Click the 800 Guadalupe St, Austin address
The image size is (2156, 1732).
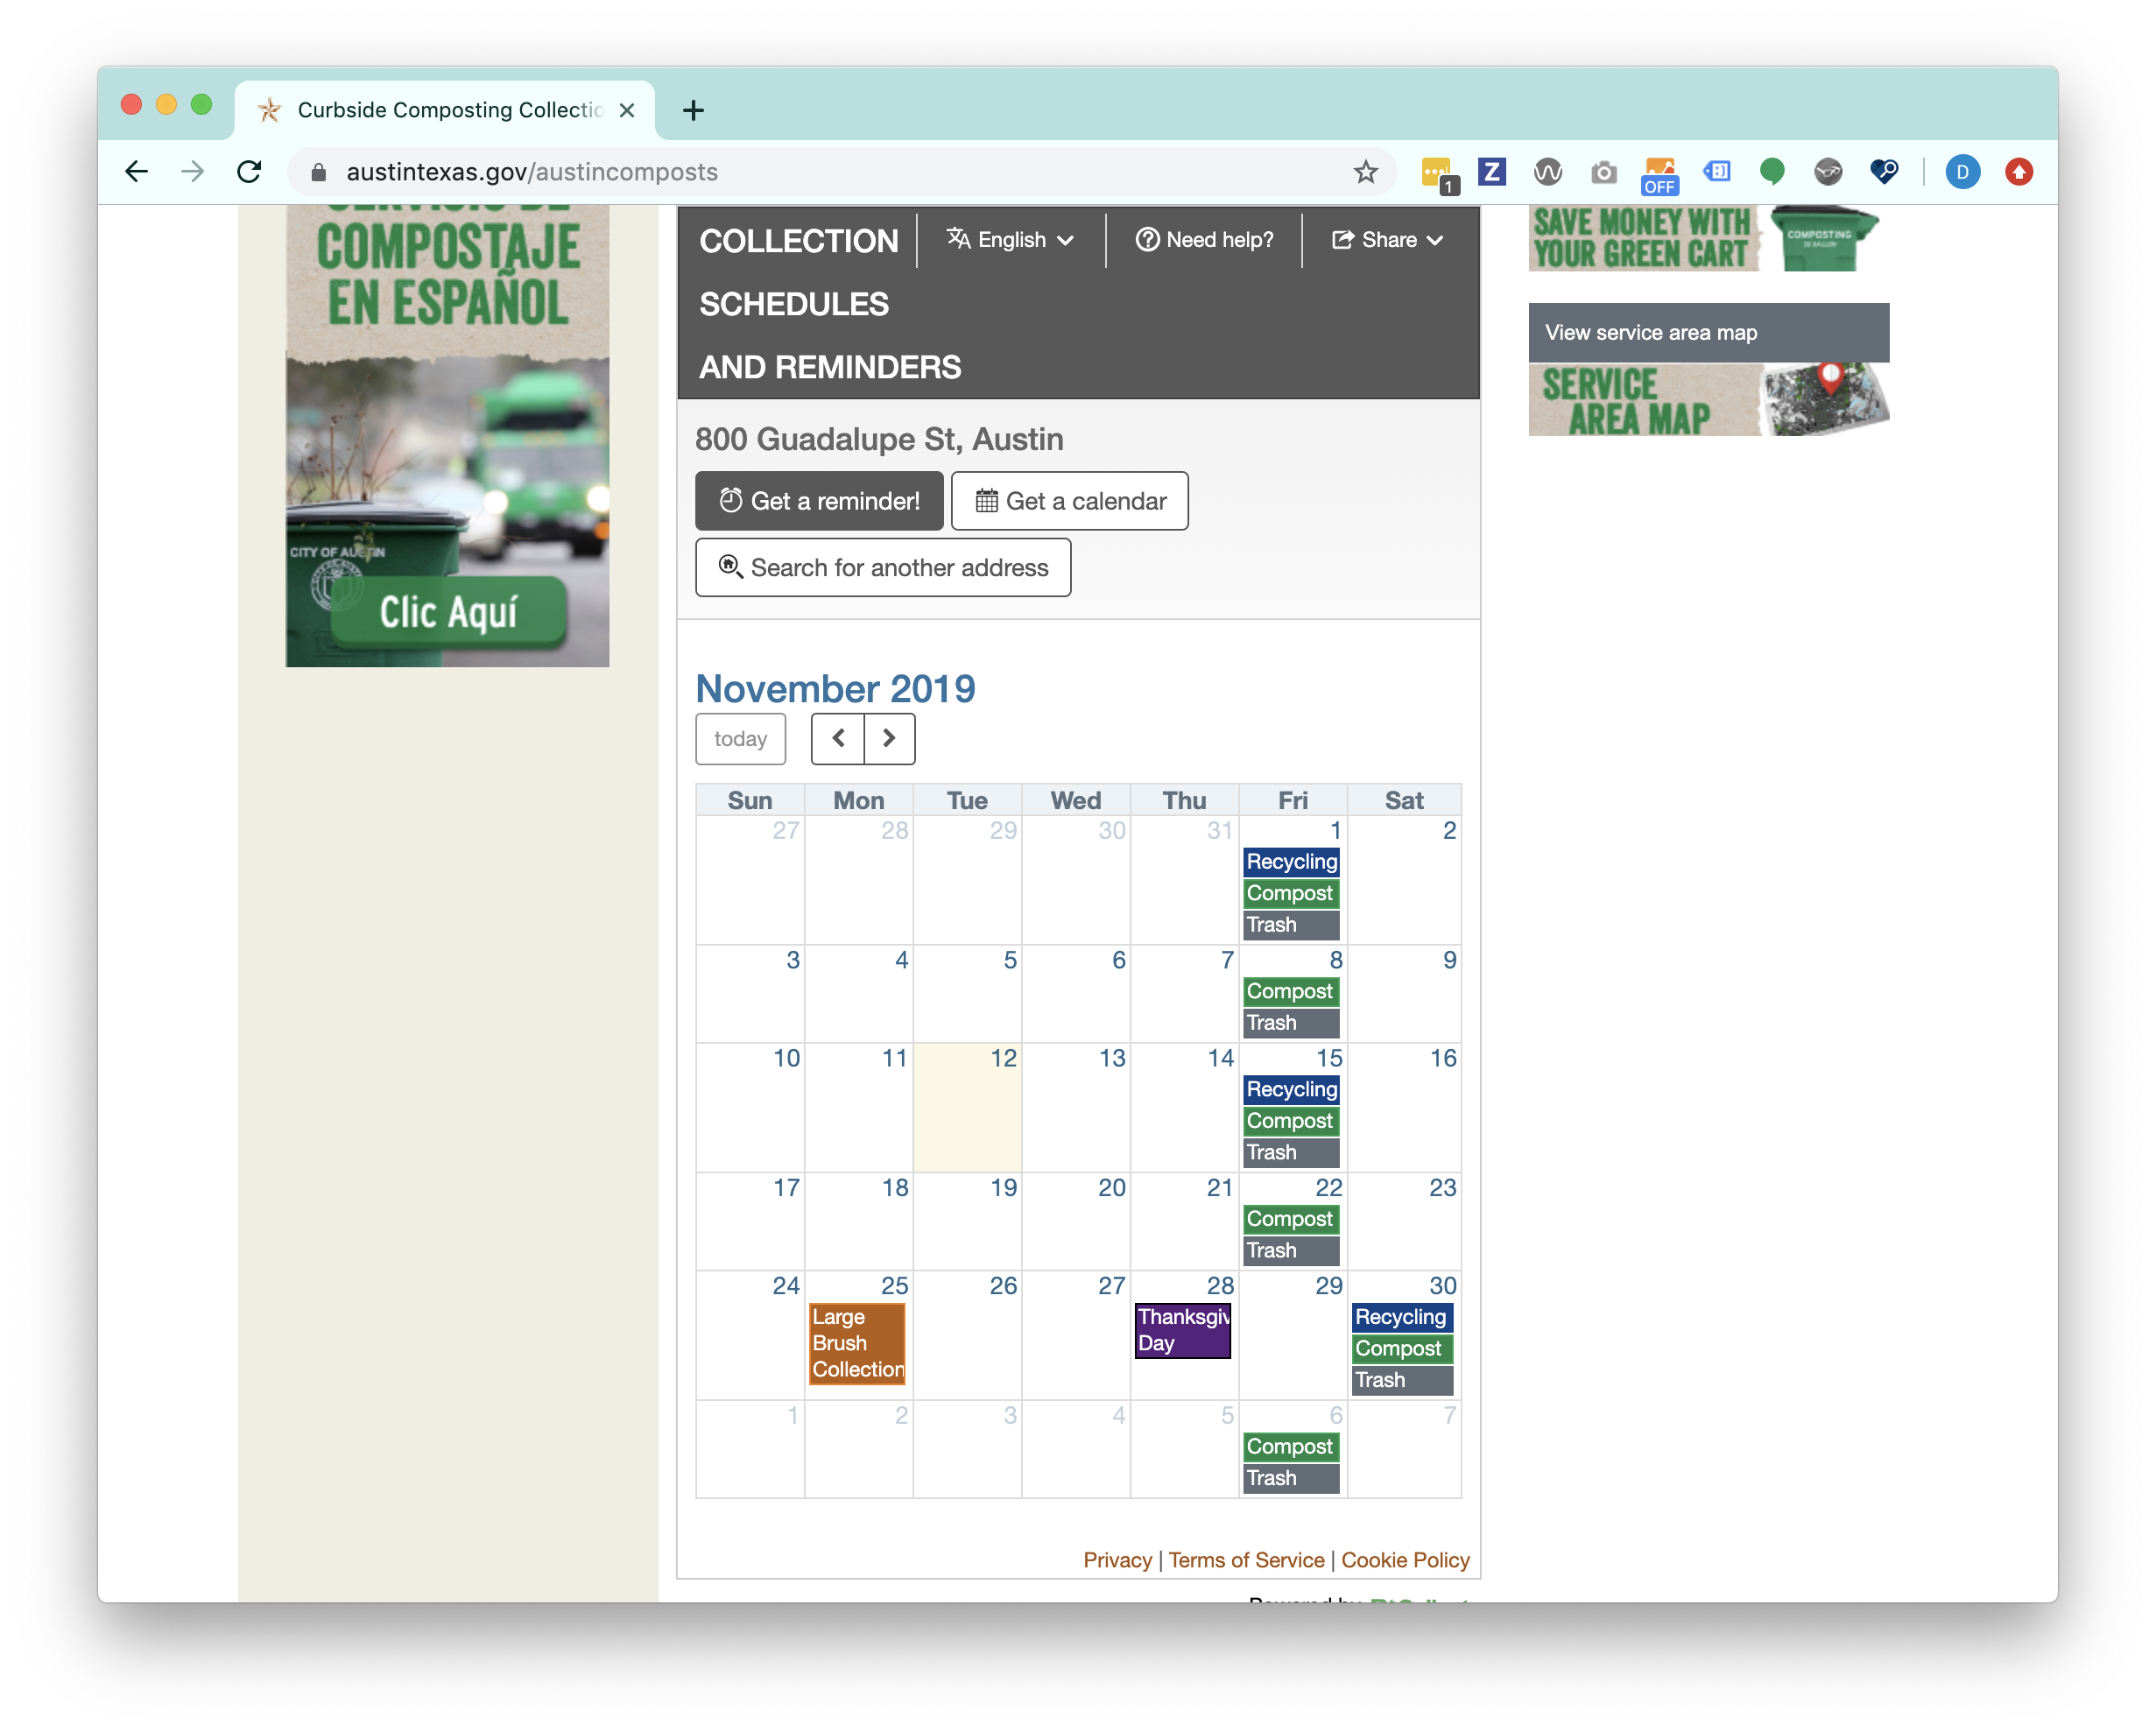[879, 439]
